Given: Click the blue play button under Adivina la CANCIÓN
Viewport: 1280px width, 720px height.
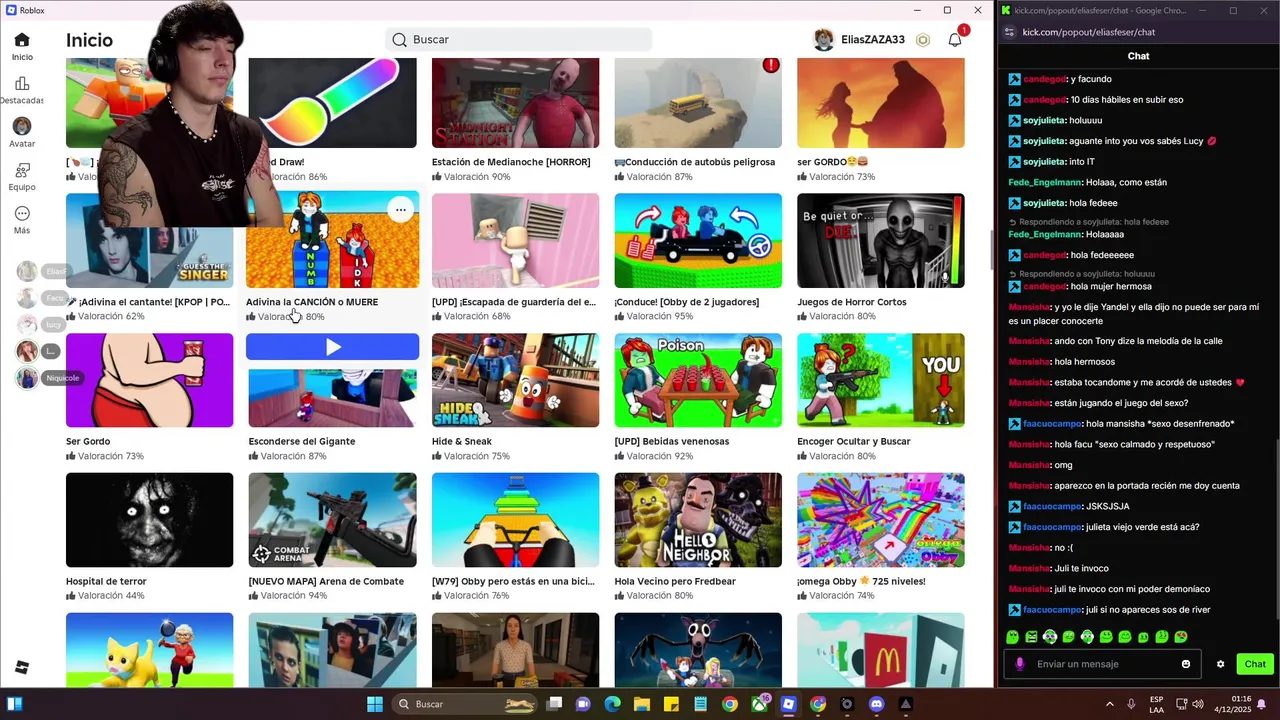Looking at the screenshot, I should 332,347.
